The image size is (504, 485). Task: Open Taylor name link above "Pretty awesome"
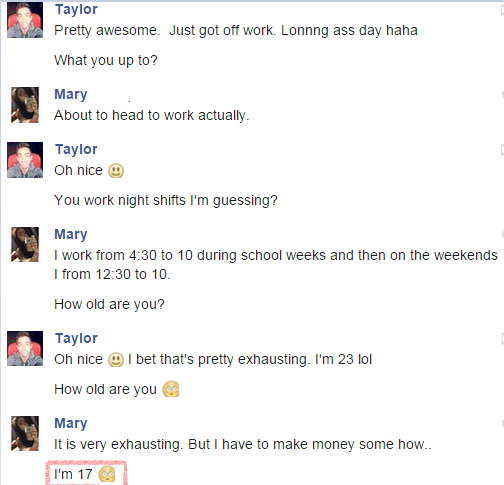(76, 10)
